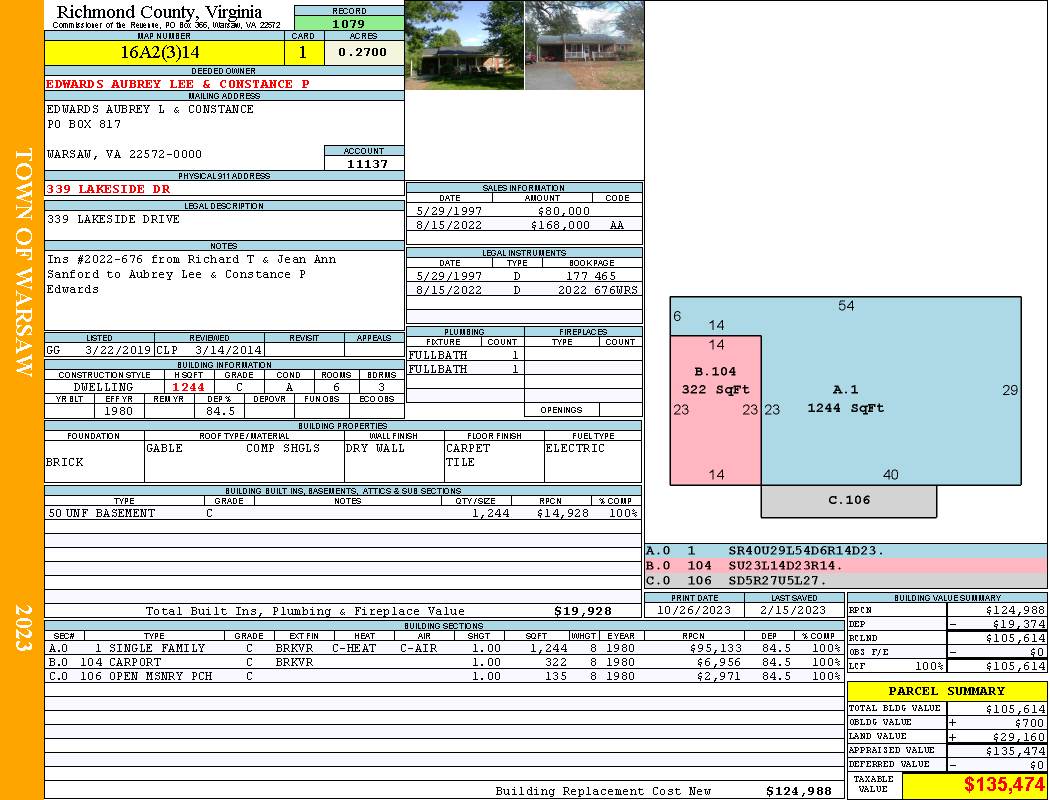
Task: Click single family RPCN $95,133
Action: pyautogui.click(x=715, y=648)
